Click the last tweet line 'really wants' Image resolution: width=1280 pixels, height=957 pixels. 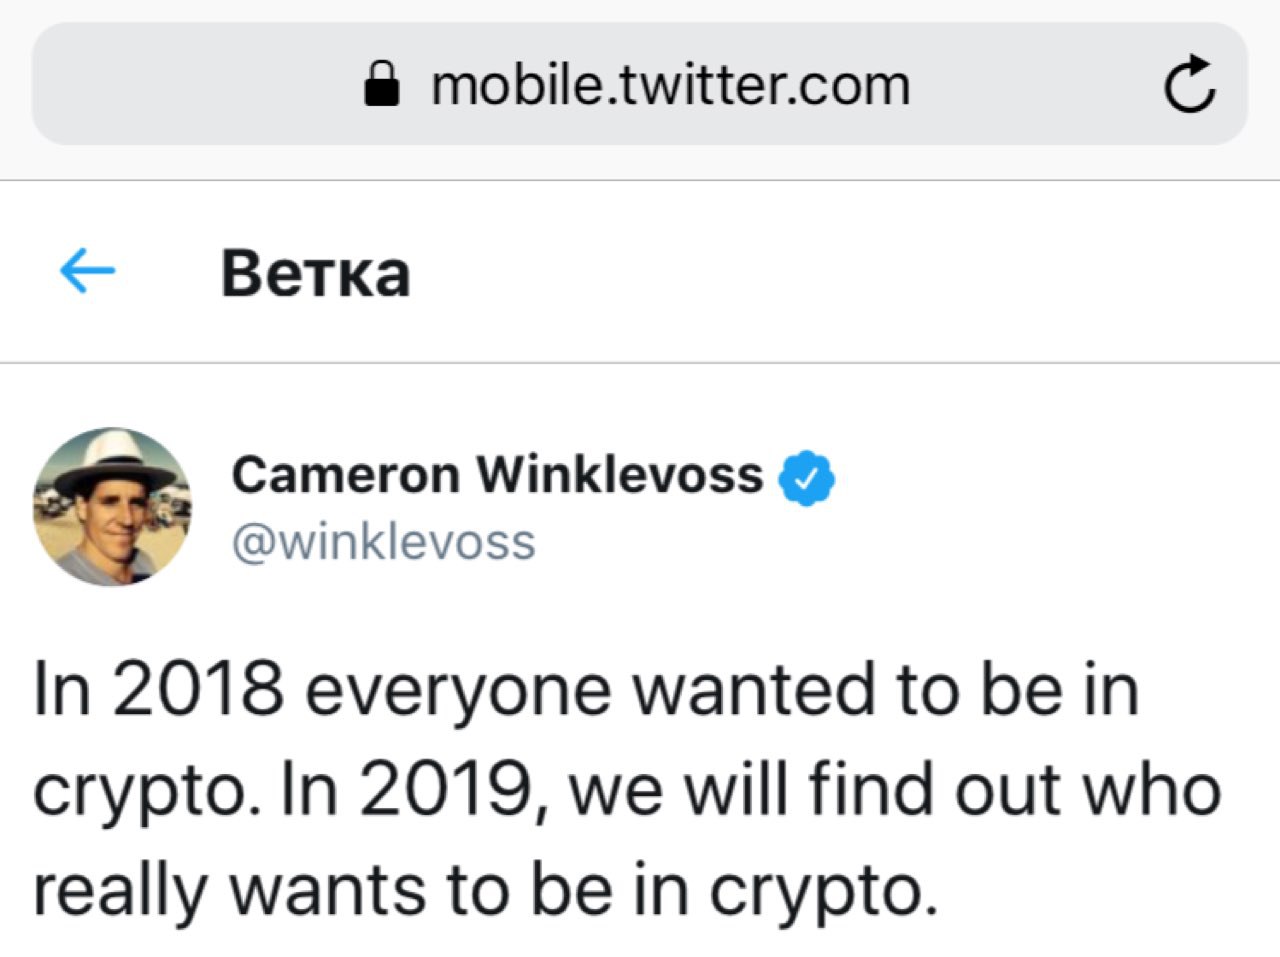coord(485,890)
